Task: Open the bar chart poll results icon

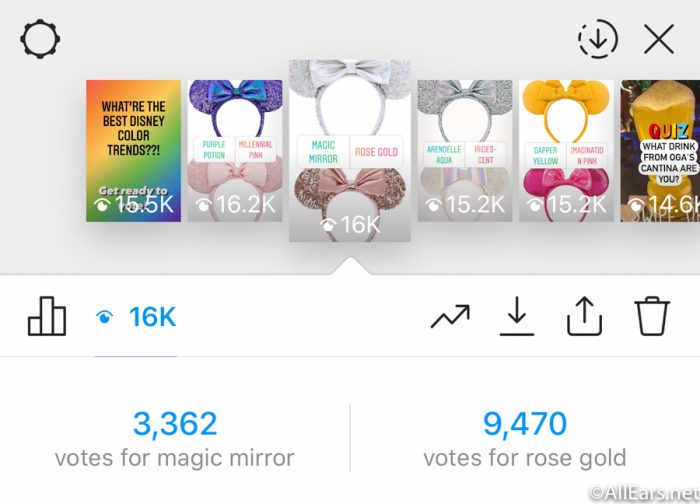Action: 47,316
